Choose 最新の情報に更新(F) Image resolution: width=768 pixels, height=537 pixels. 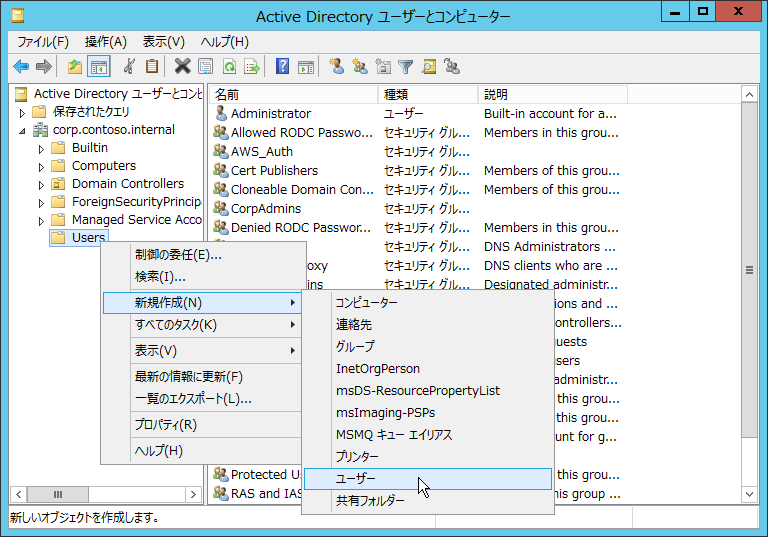[x=201, y=377]
